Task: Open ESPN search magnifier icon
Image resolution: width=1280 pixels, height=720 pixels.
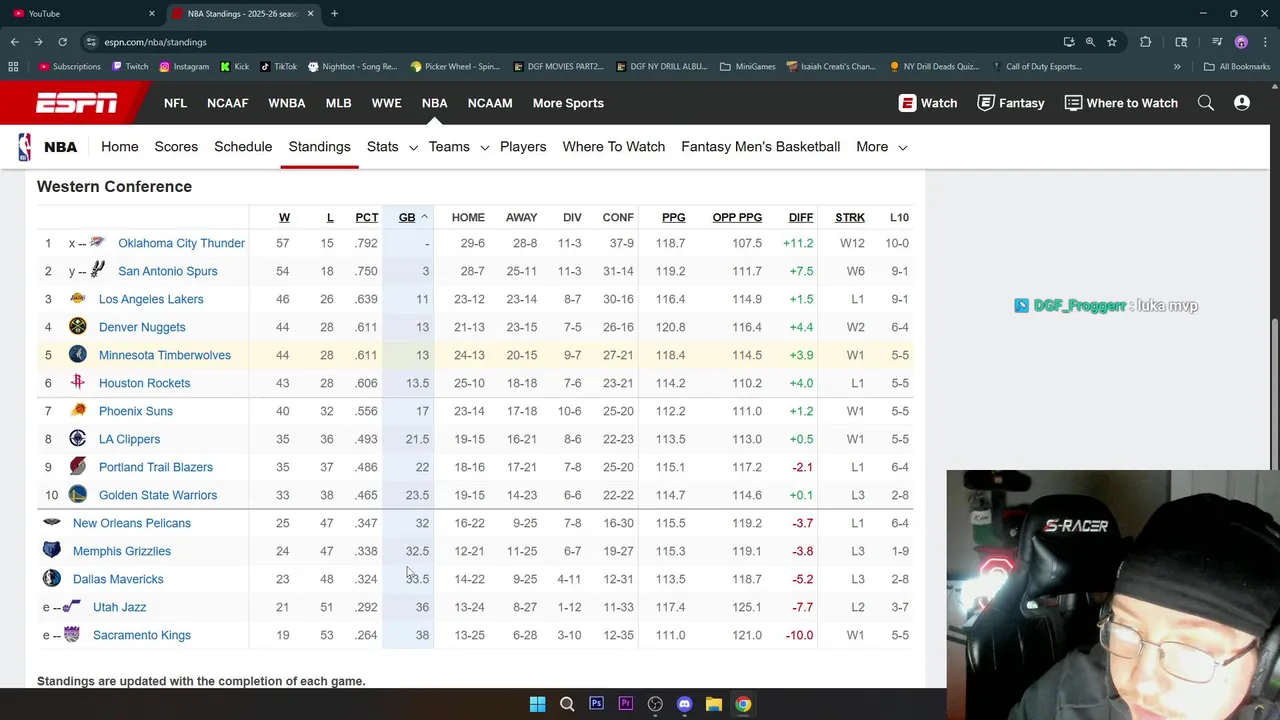Action: click(x=1206, y=103)
